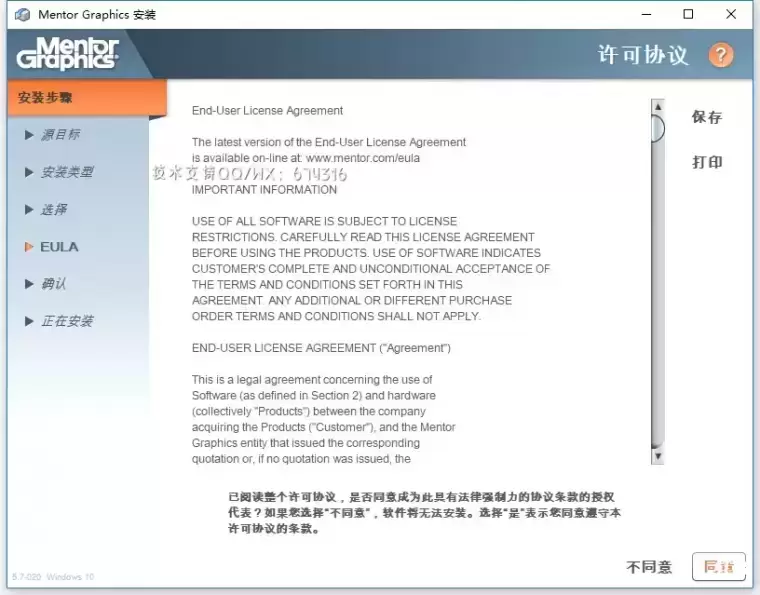Viewport: 760px width, 595px height.
Task: Click 不同意 to decline the license
Action: pos(649,567)
